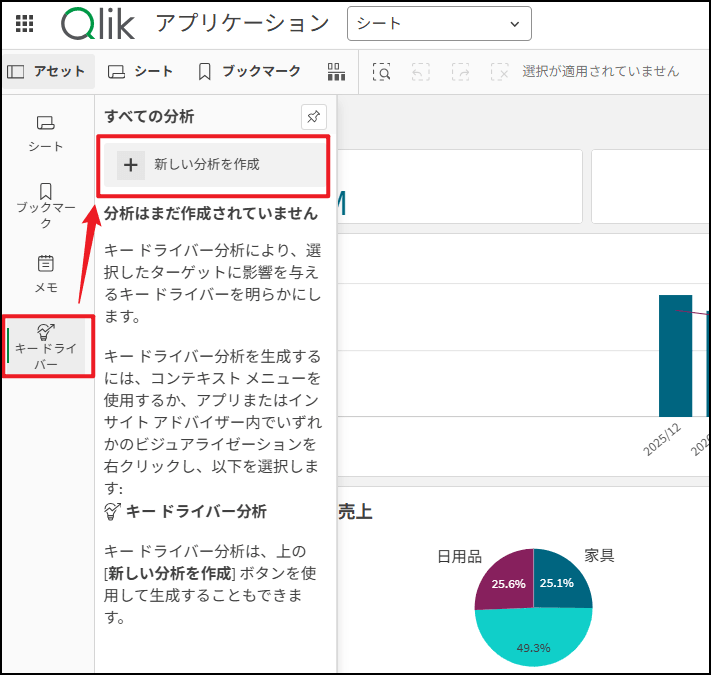Open the app launcher grid menu
Viewport: 711px width, 675px height.
tap(25, 23)
